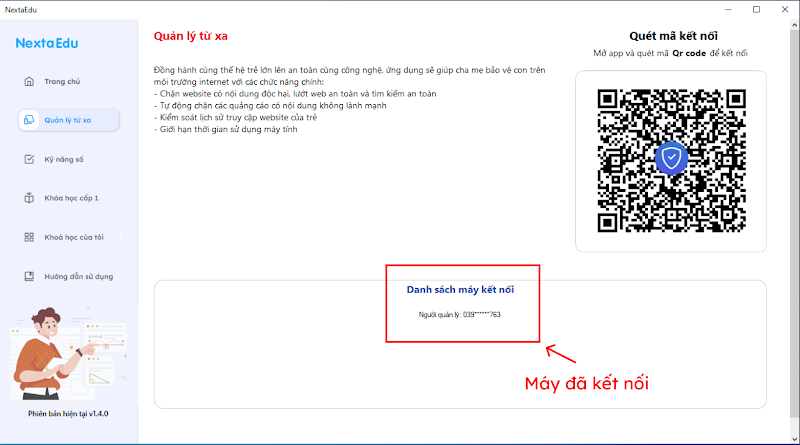
Task: Select Quản lý từ xa in sidebar
Action: click(x=69, y=120)
